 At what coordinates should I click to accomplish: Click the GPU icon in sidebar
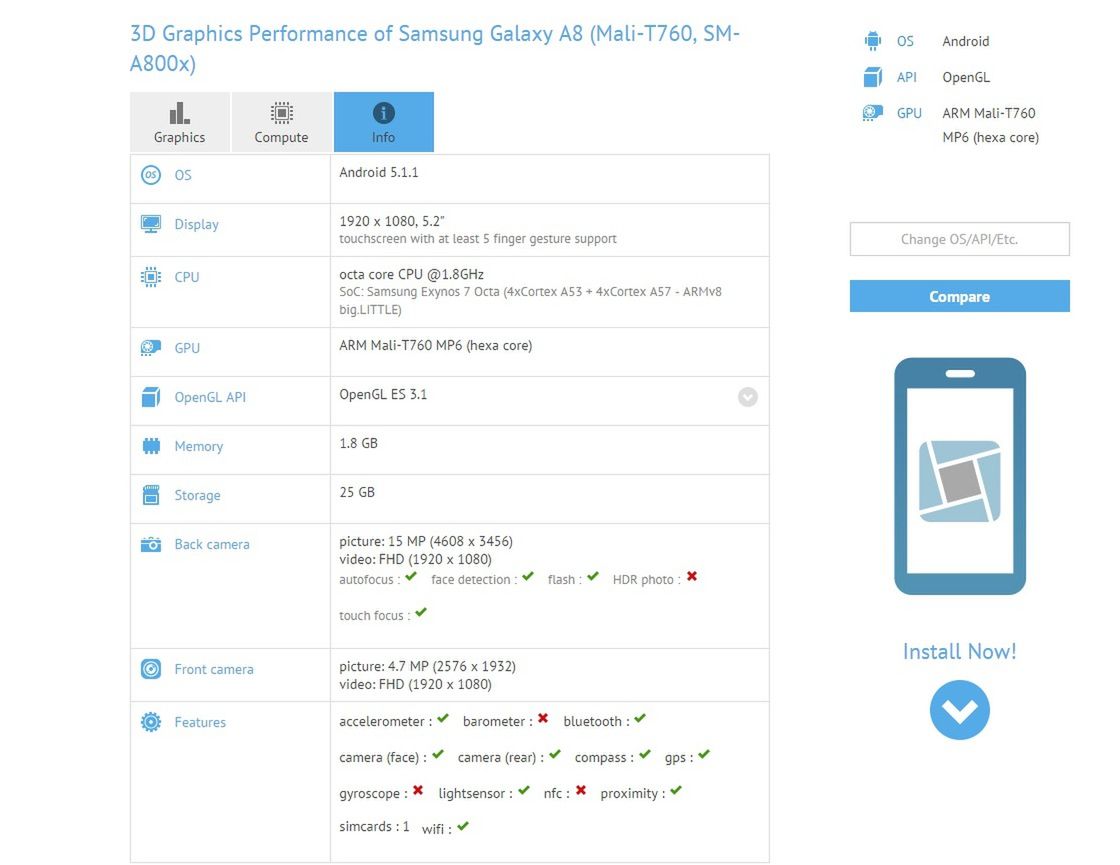(x=873, y=113)
